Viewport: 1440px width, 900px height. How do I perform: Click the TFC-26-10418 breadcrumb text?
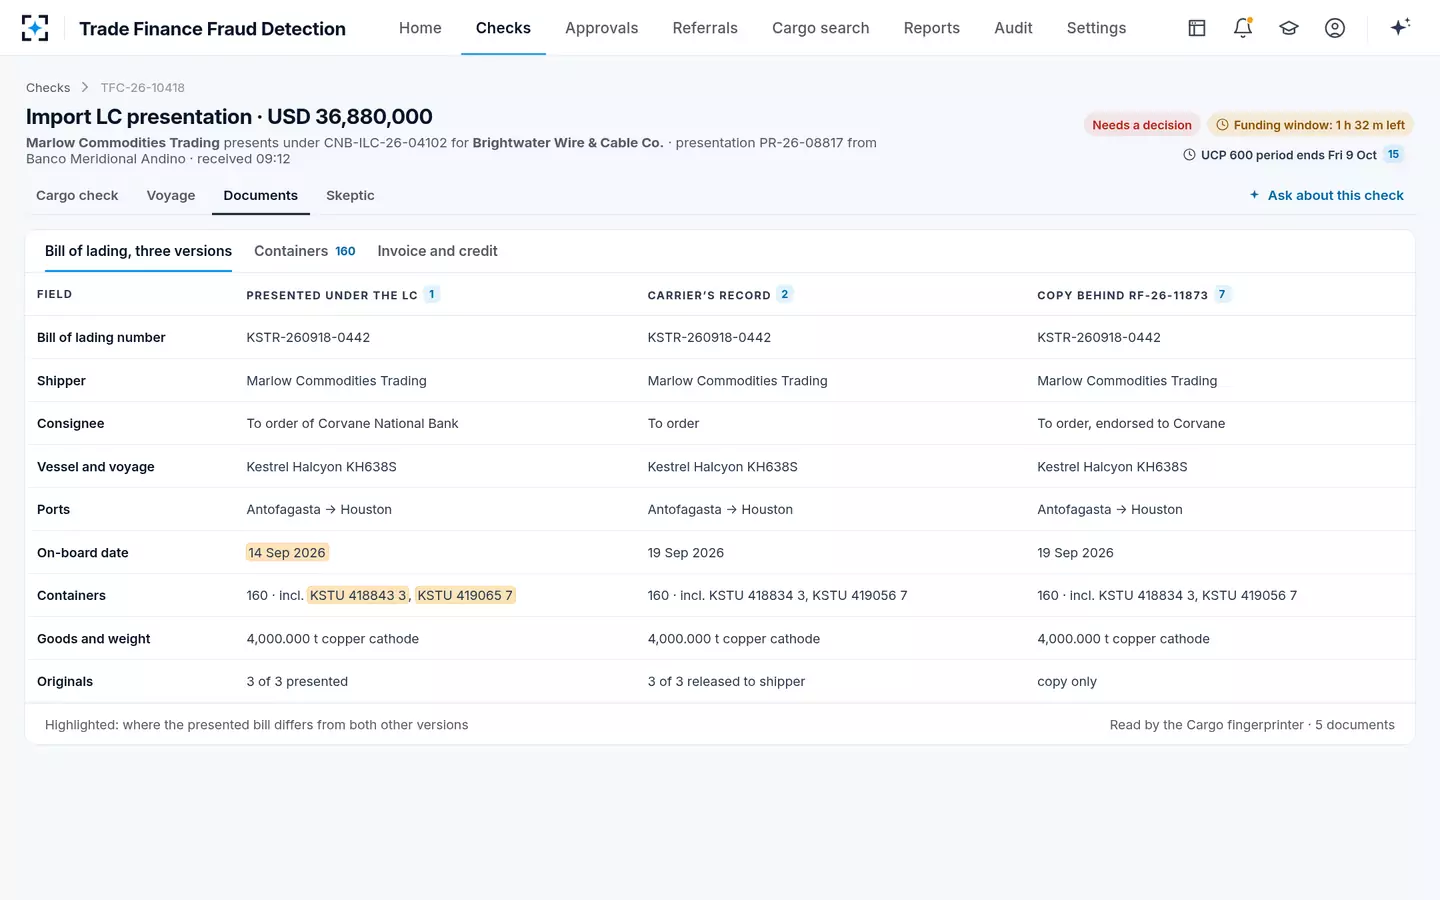pyautogui.click(x=143, y=88)
